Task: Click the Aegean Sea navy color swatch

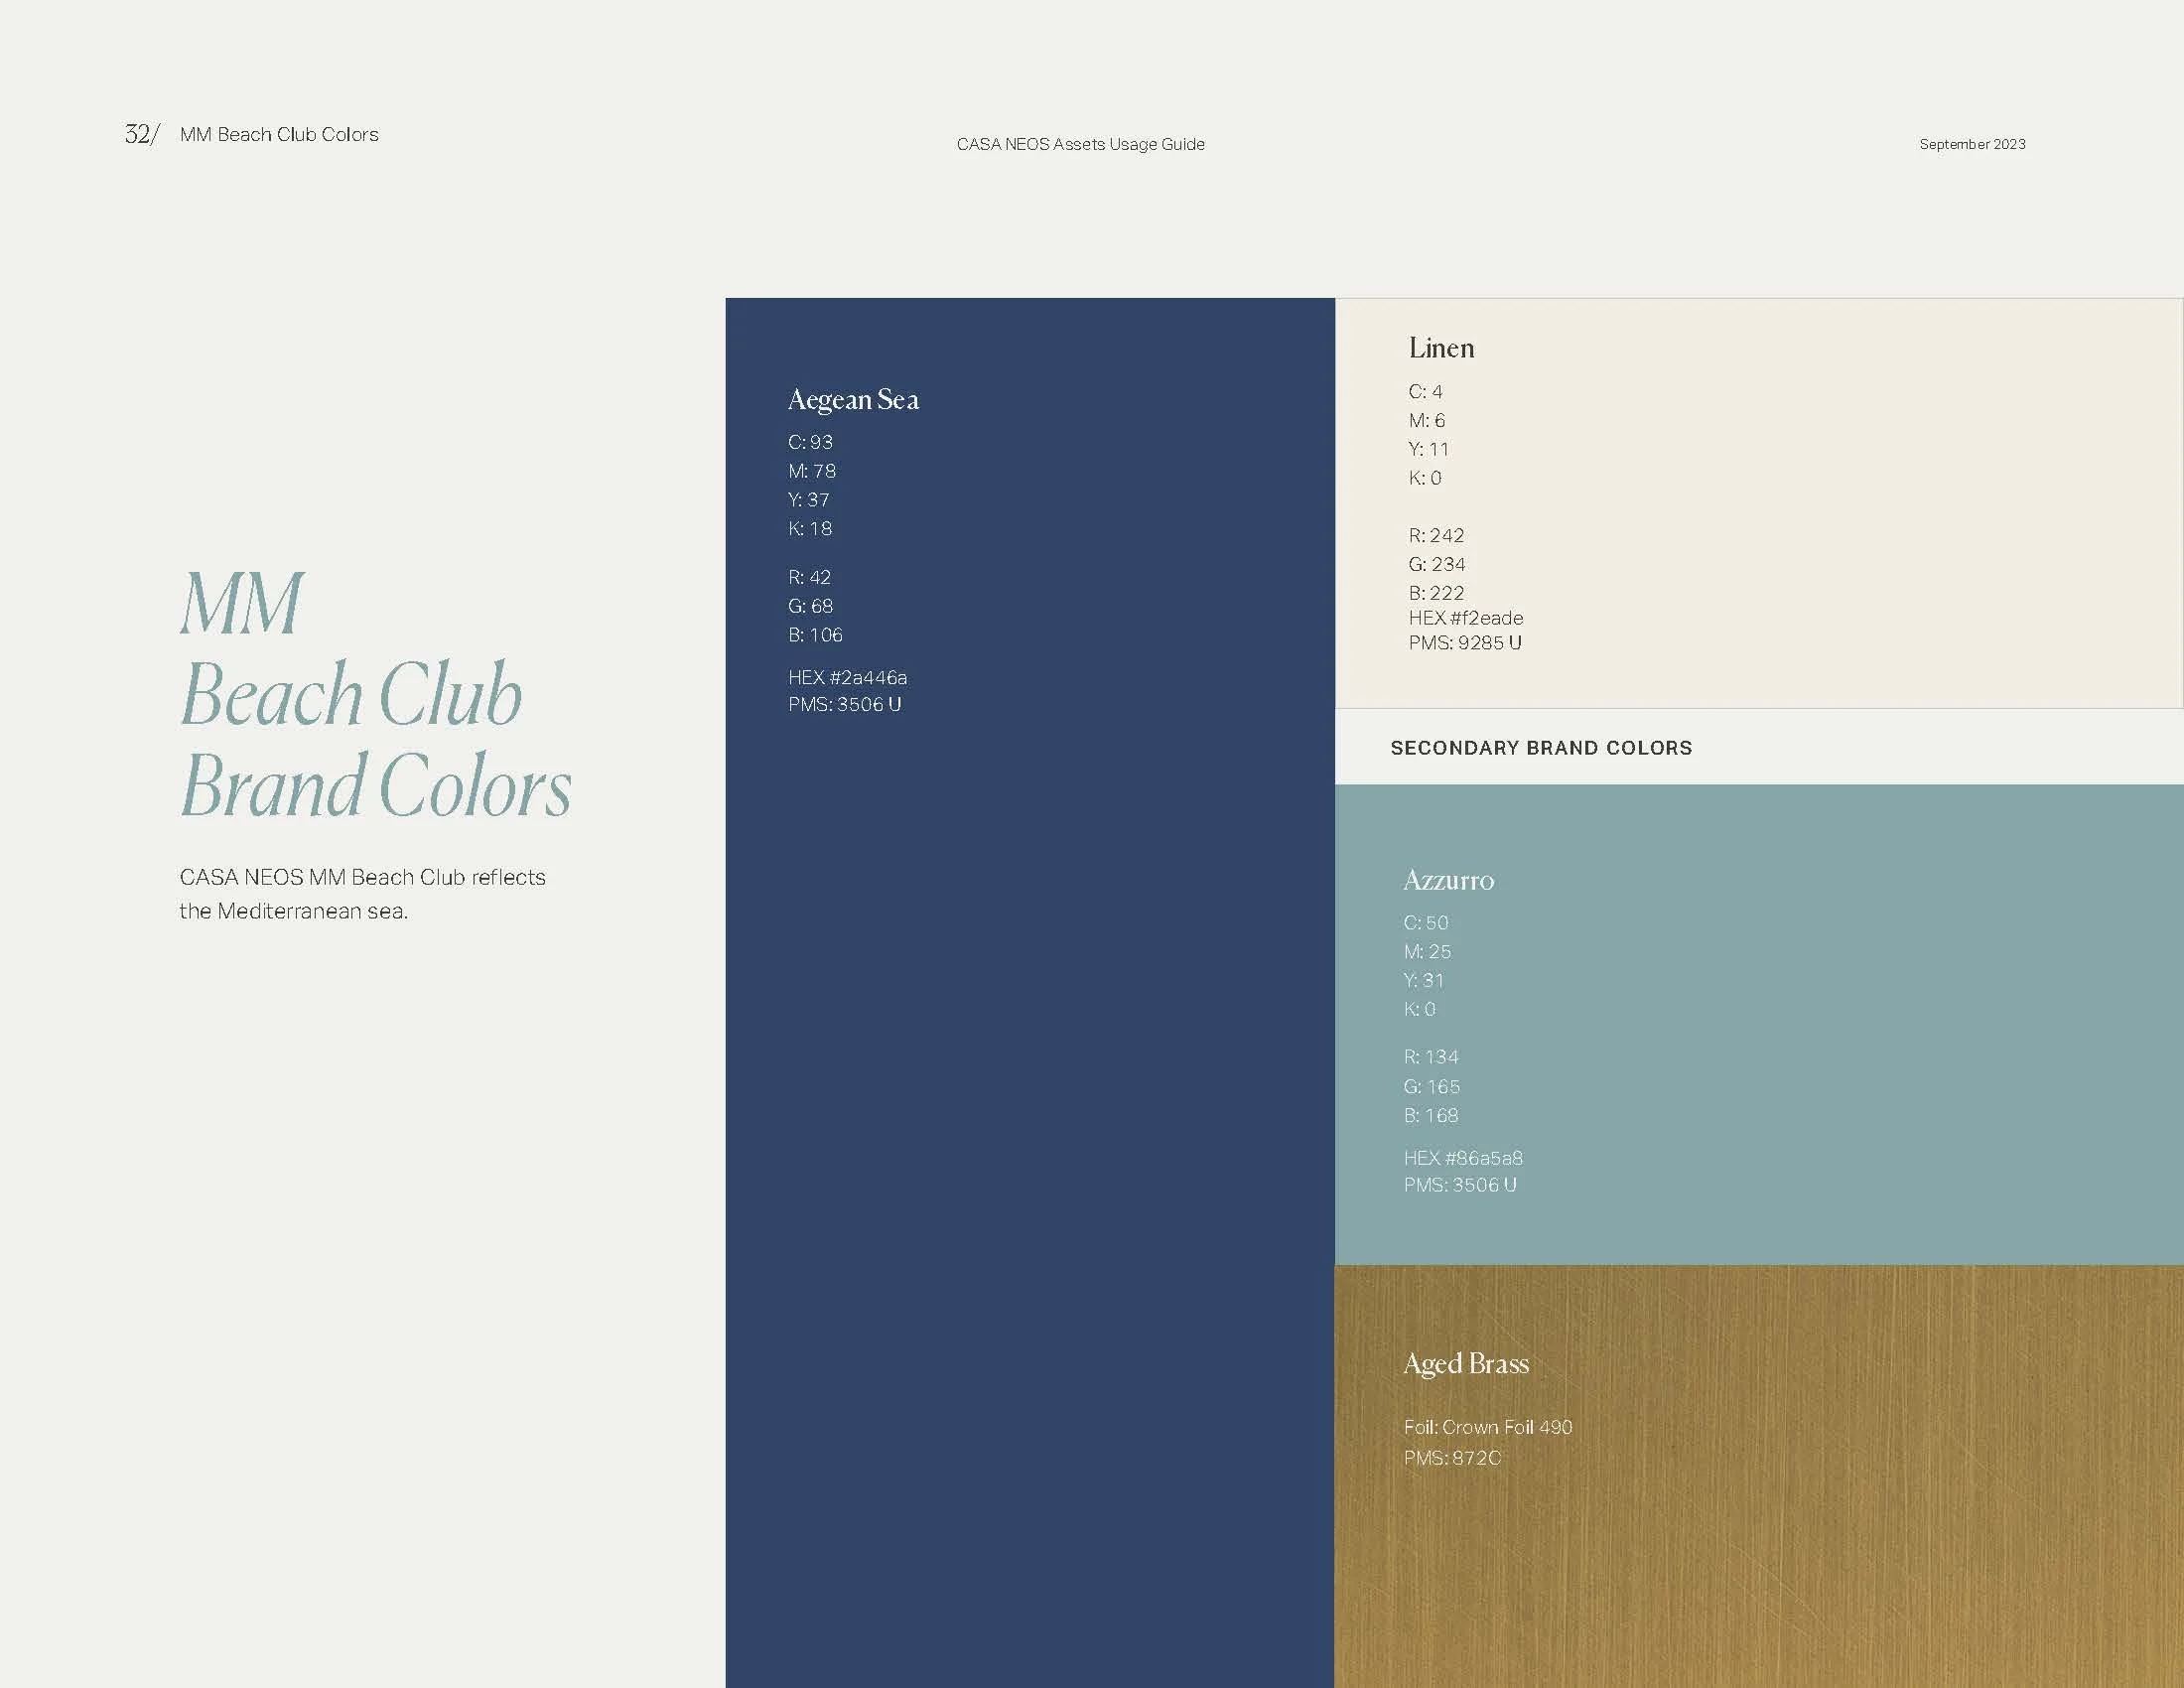Action: point(1030,992)
